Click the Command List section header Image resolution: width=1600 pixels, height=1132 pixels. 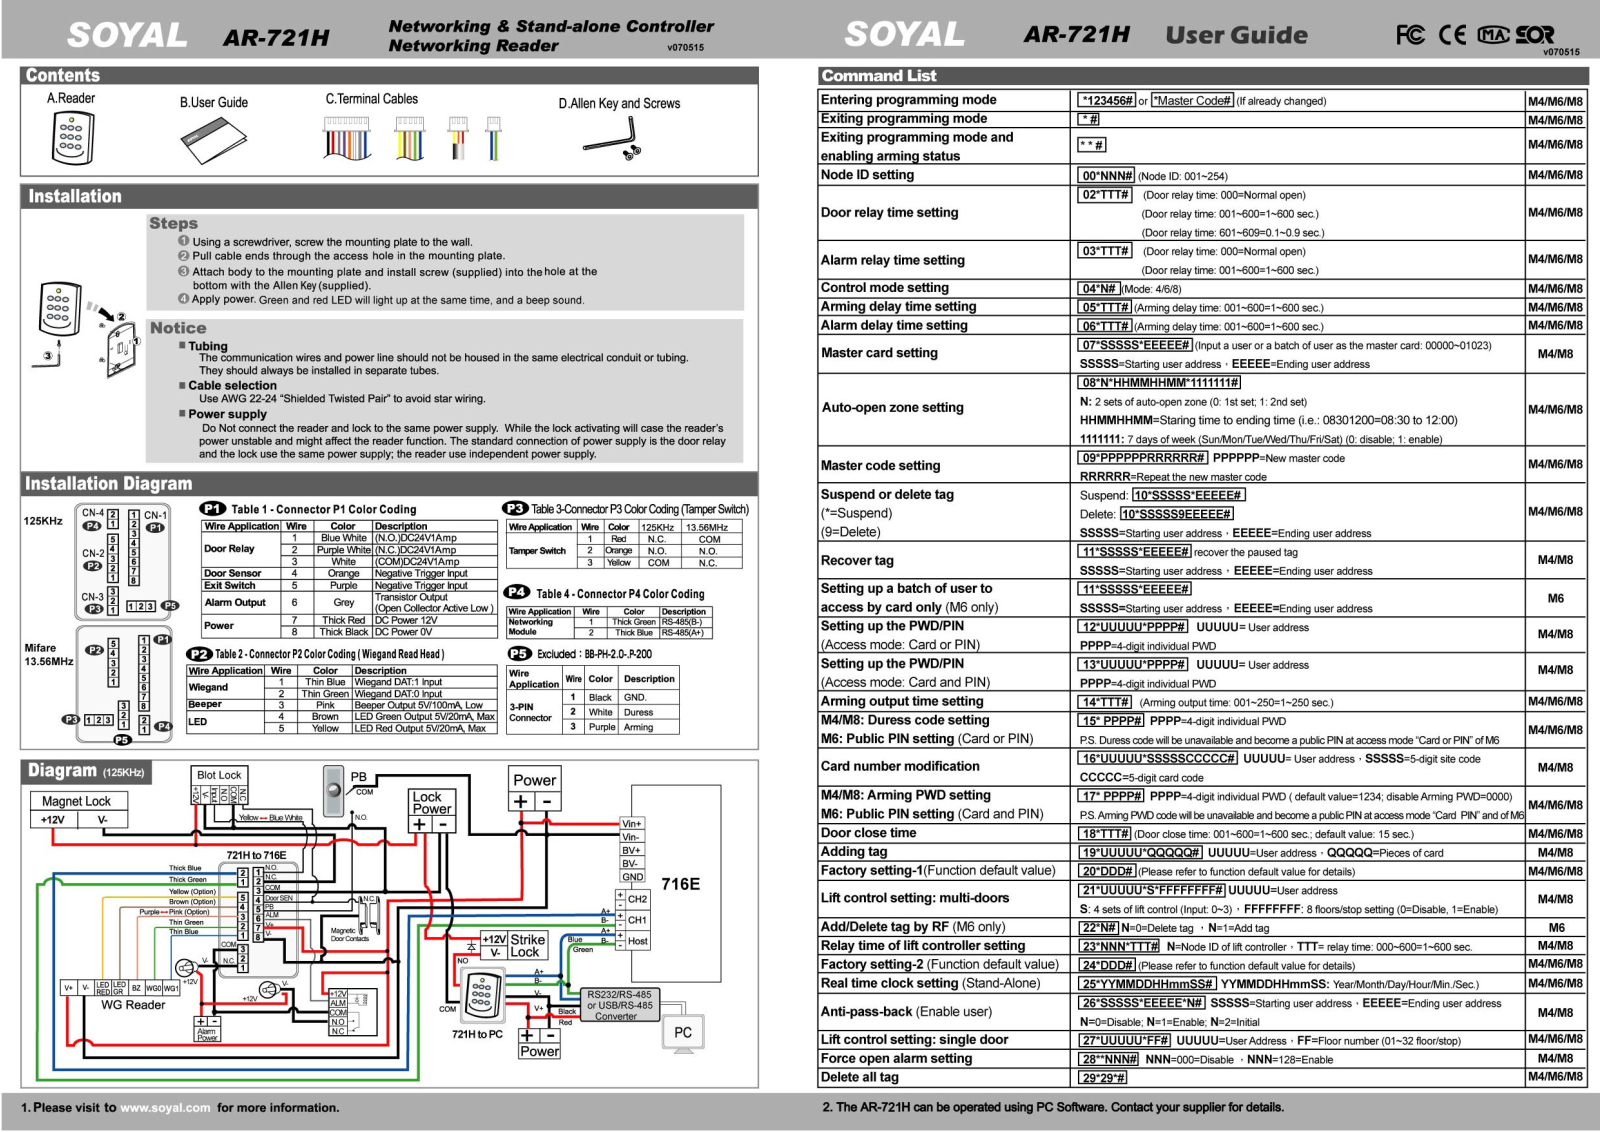point(1202,76)
